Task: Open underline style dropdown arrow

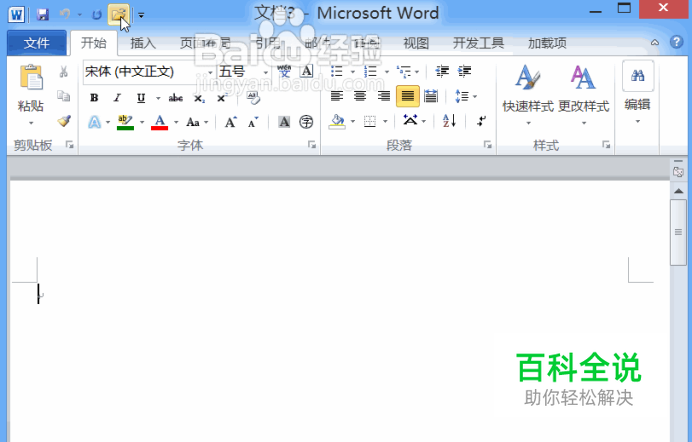Action: click(x=158, y=97)
